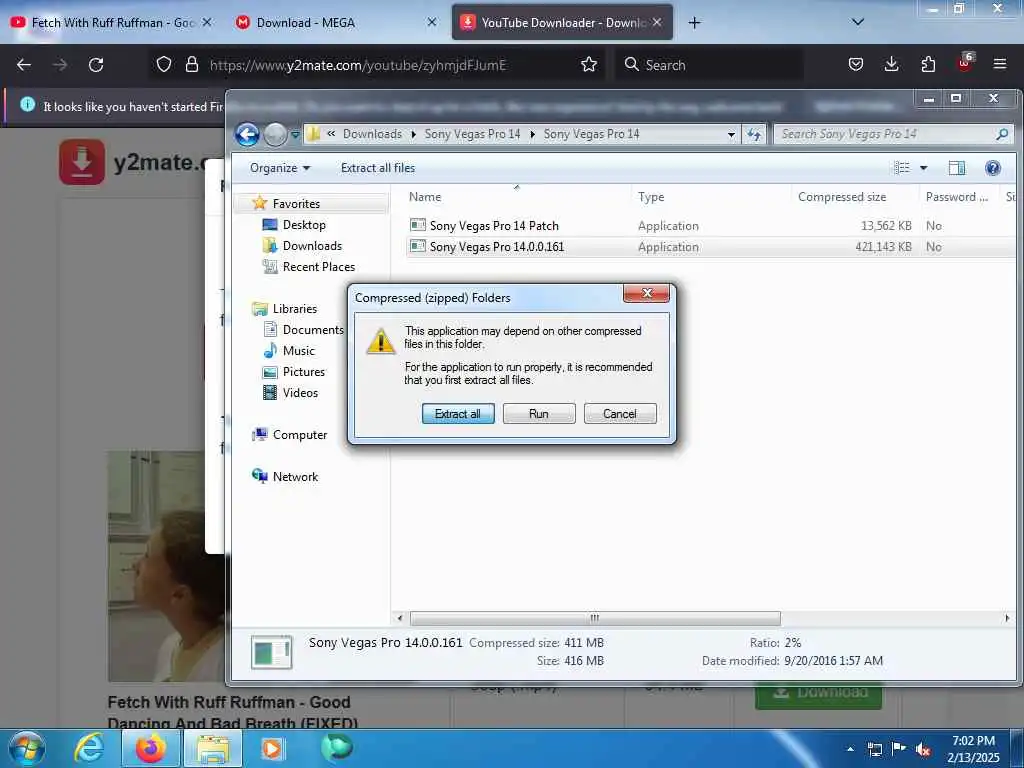Screen dimensions: 1024x768
Task: Switch to Fetch With Ruff Ruffman tab
Action: click(111, 22)
